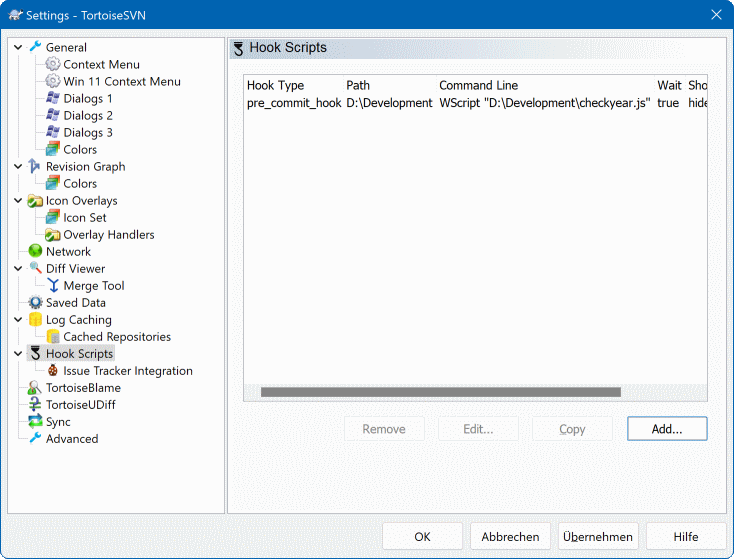Open the Saved Data settings page
Image resolution: width=734 pixels, height=559 pixels.
coord(76,302)
